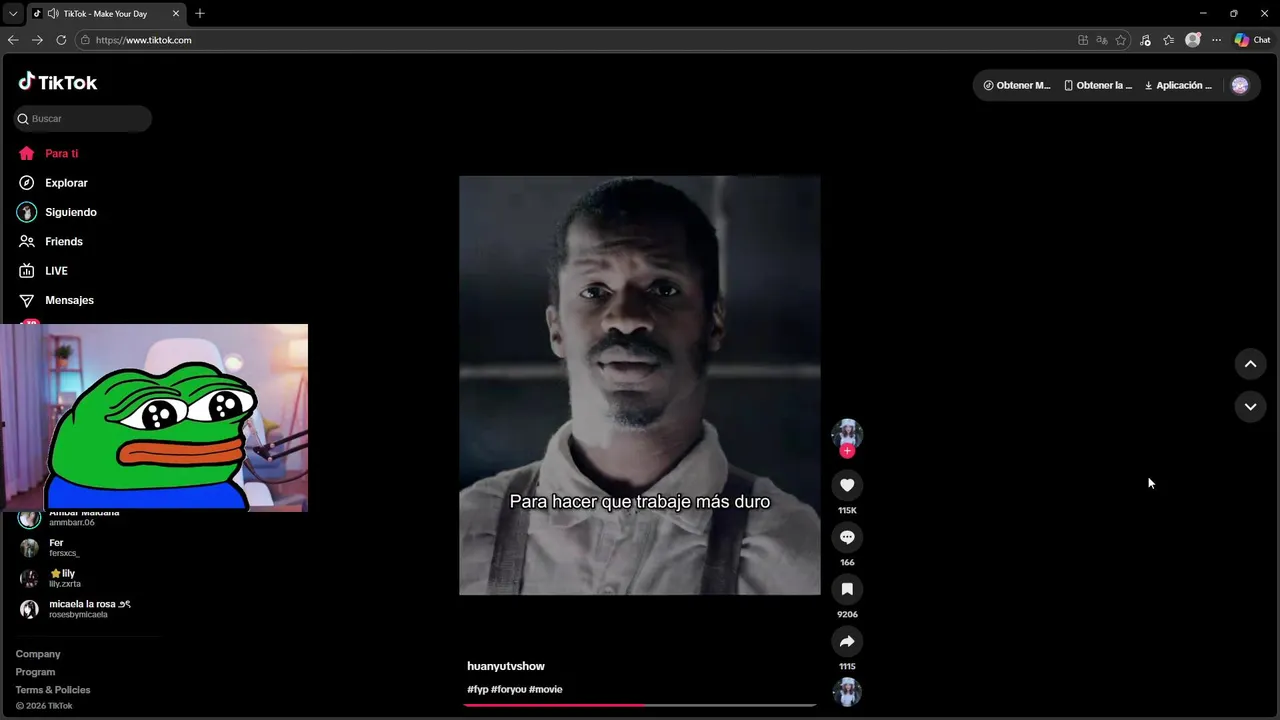Viewport: 1280px width, 720px height.
Task: Open Copilot Chat button
Action: tap(1253, 40)
